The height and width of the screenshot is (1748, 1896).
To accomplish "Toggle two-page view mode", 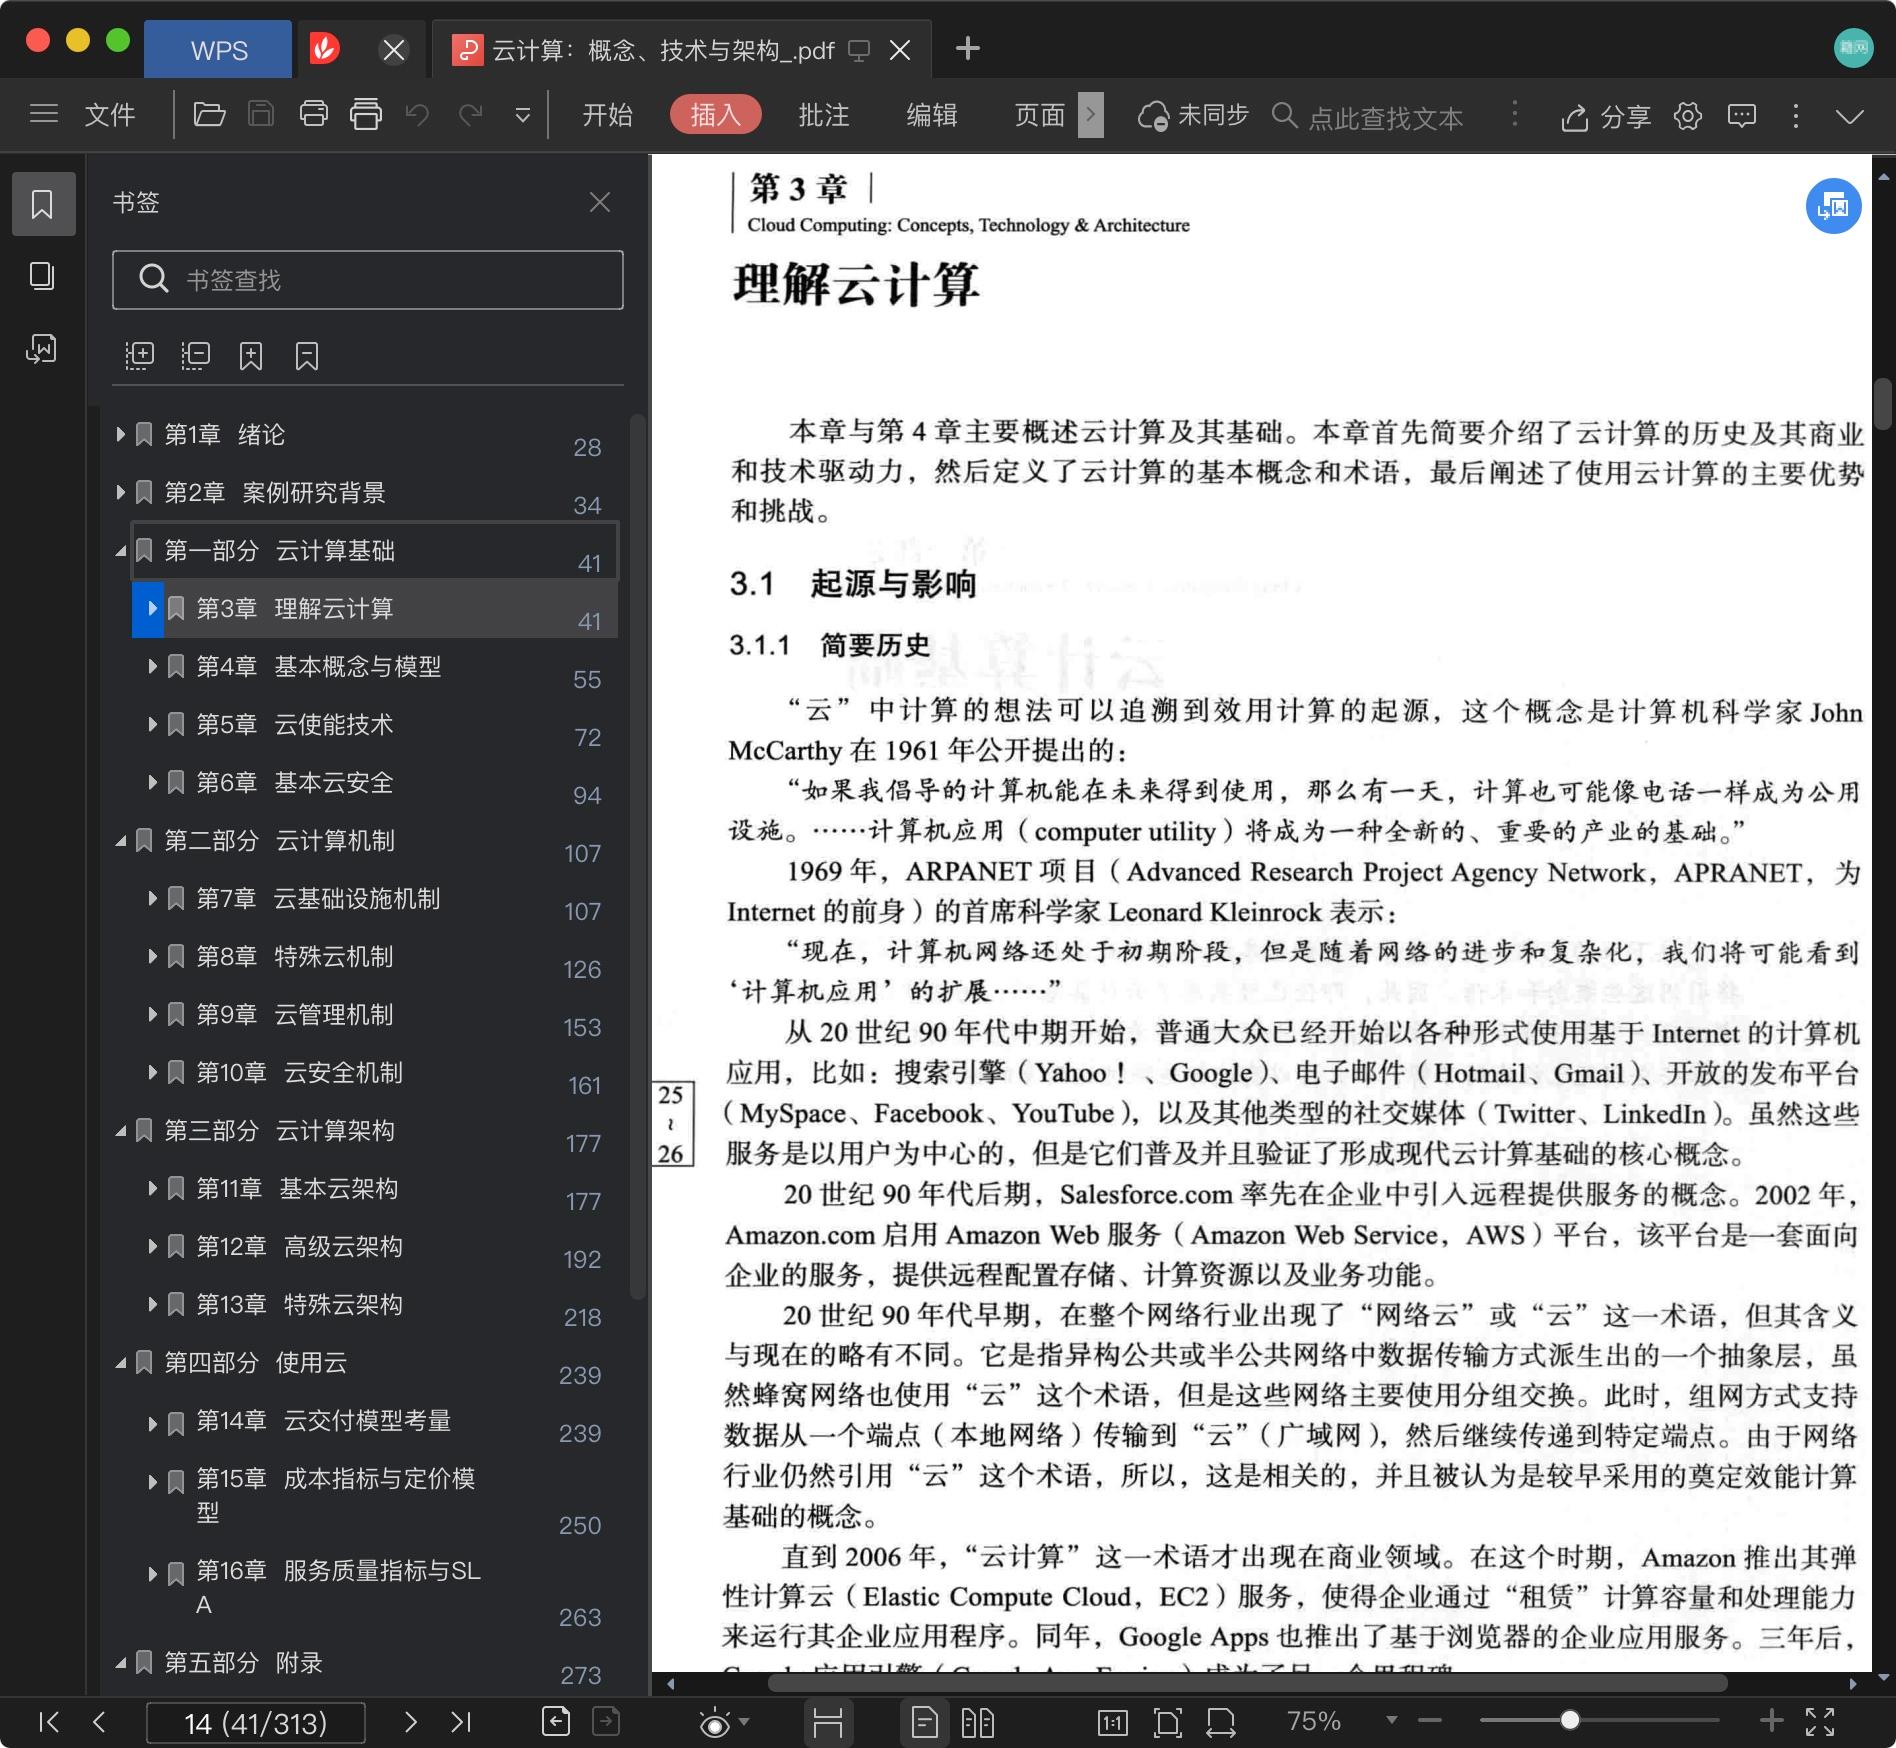I will point(977,1721).
